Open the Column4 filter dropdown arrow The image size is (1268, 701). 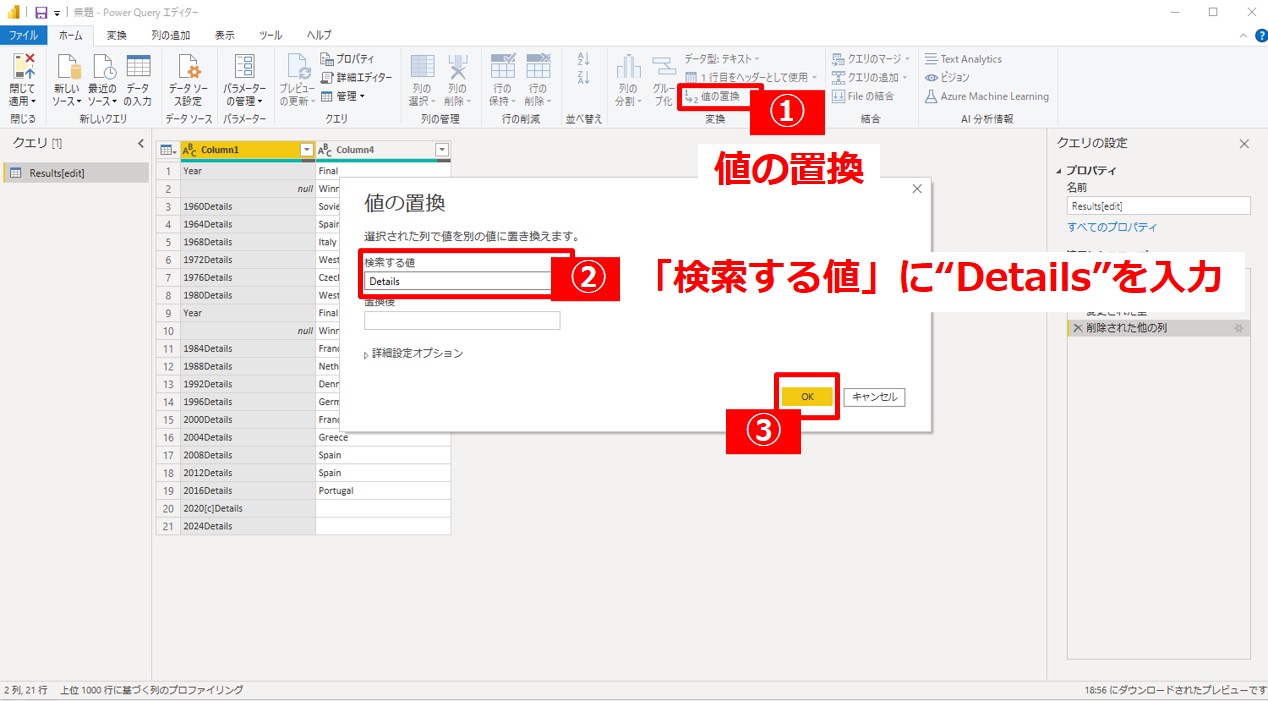(442, 150)
